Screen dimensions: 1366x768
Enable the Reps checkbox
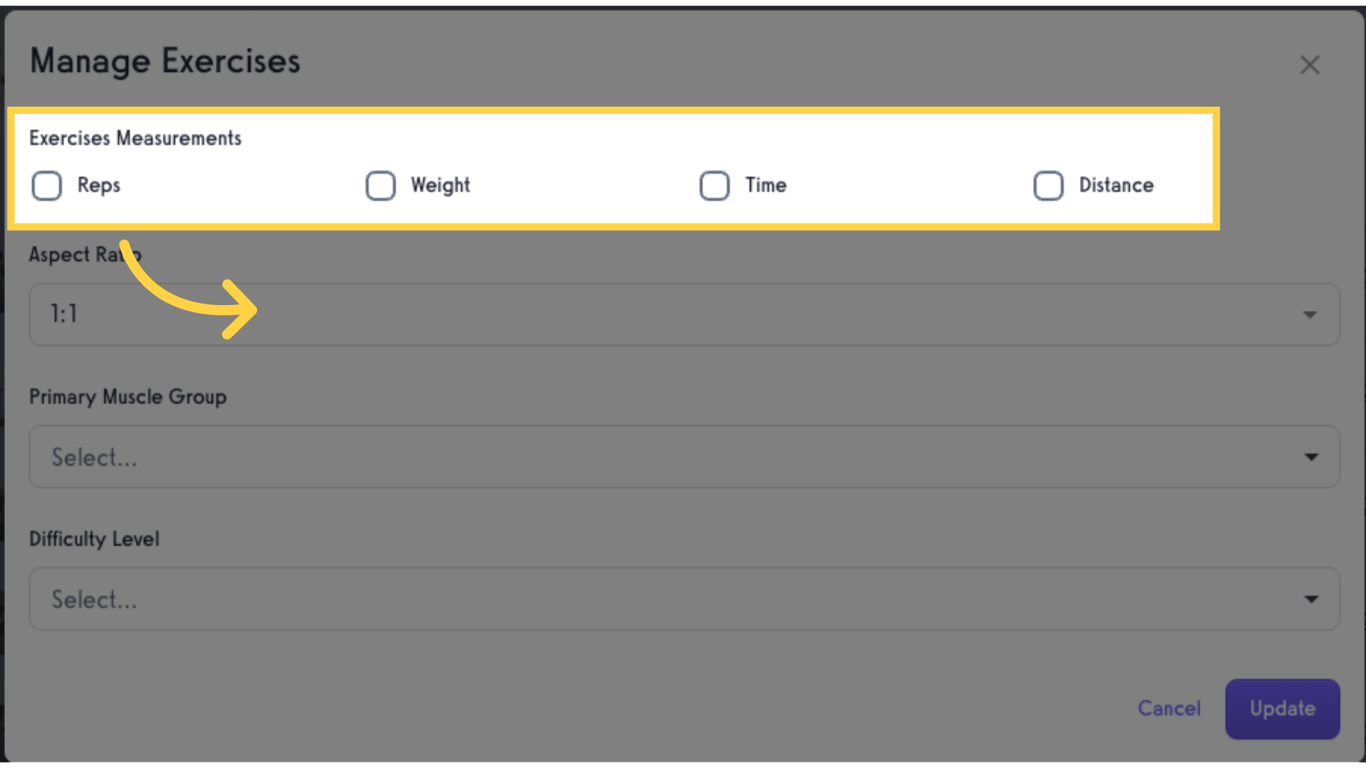coord(47,186)
